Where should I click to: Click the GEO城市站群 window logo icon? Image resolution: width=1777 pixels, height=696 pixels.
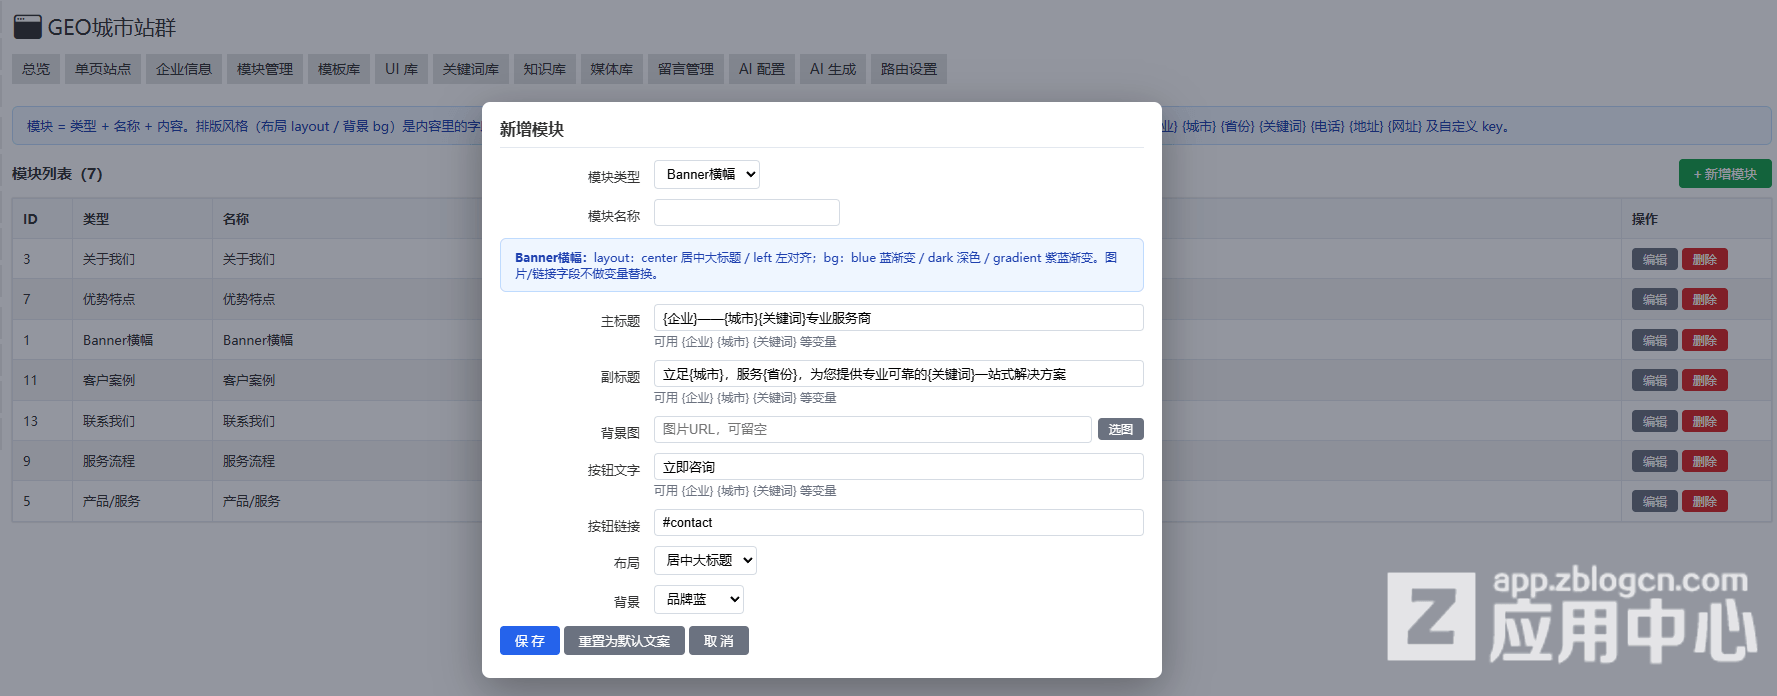(x=28, y=27)
